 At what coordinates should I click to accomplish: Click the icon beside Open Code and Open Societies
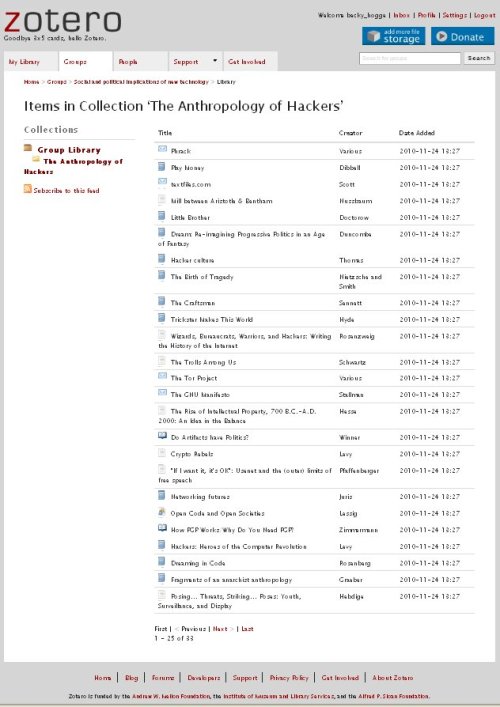click(x=161, y=512)
